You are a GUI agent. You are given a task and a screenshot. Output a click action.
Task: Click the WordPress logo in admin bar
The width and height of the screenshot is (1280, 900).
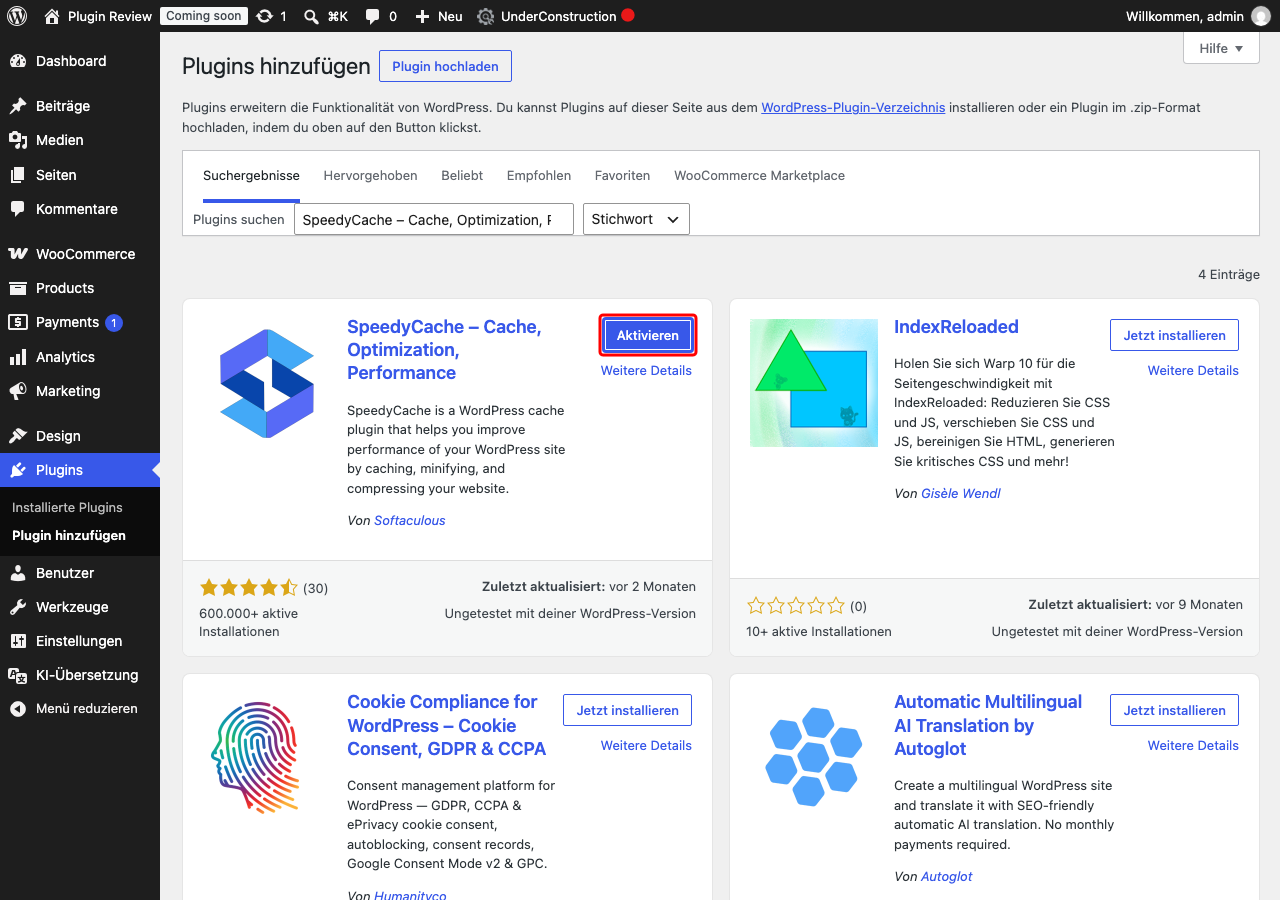(x=16, y=16)
